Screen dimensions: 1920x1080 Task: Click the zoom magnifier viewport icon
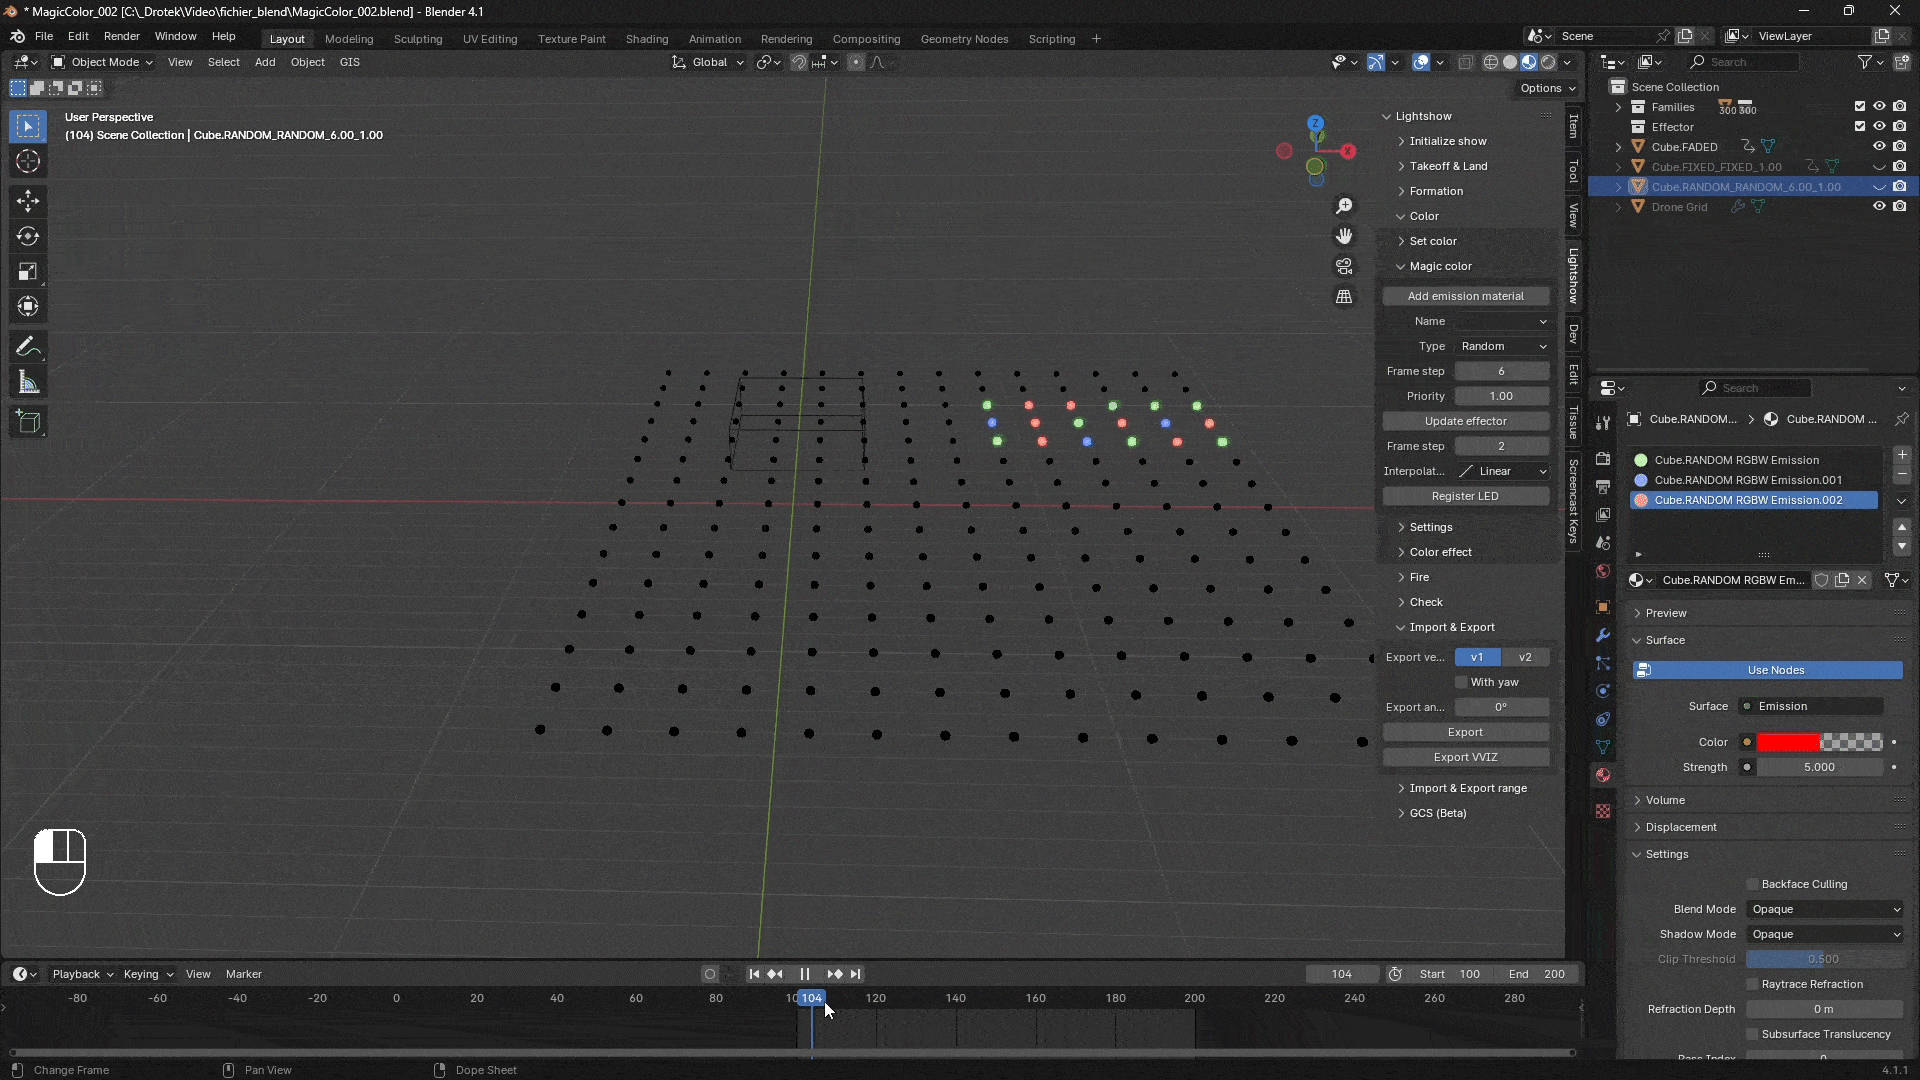tap(1344, 206)
